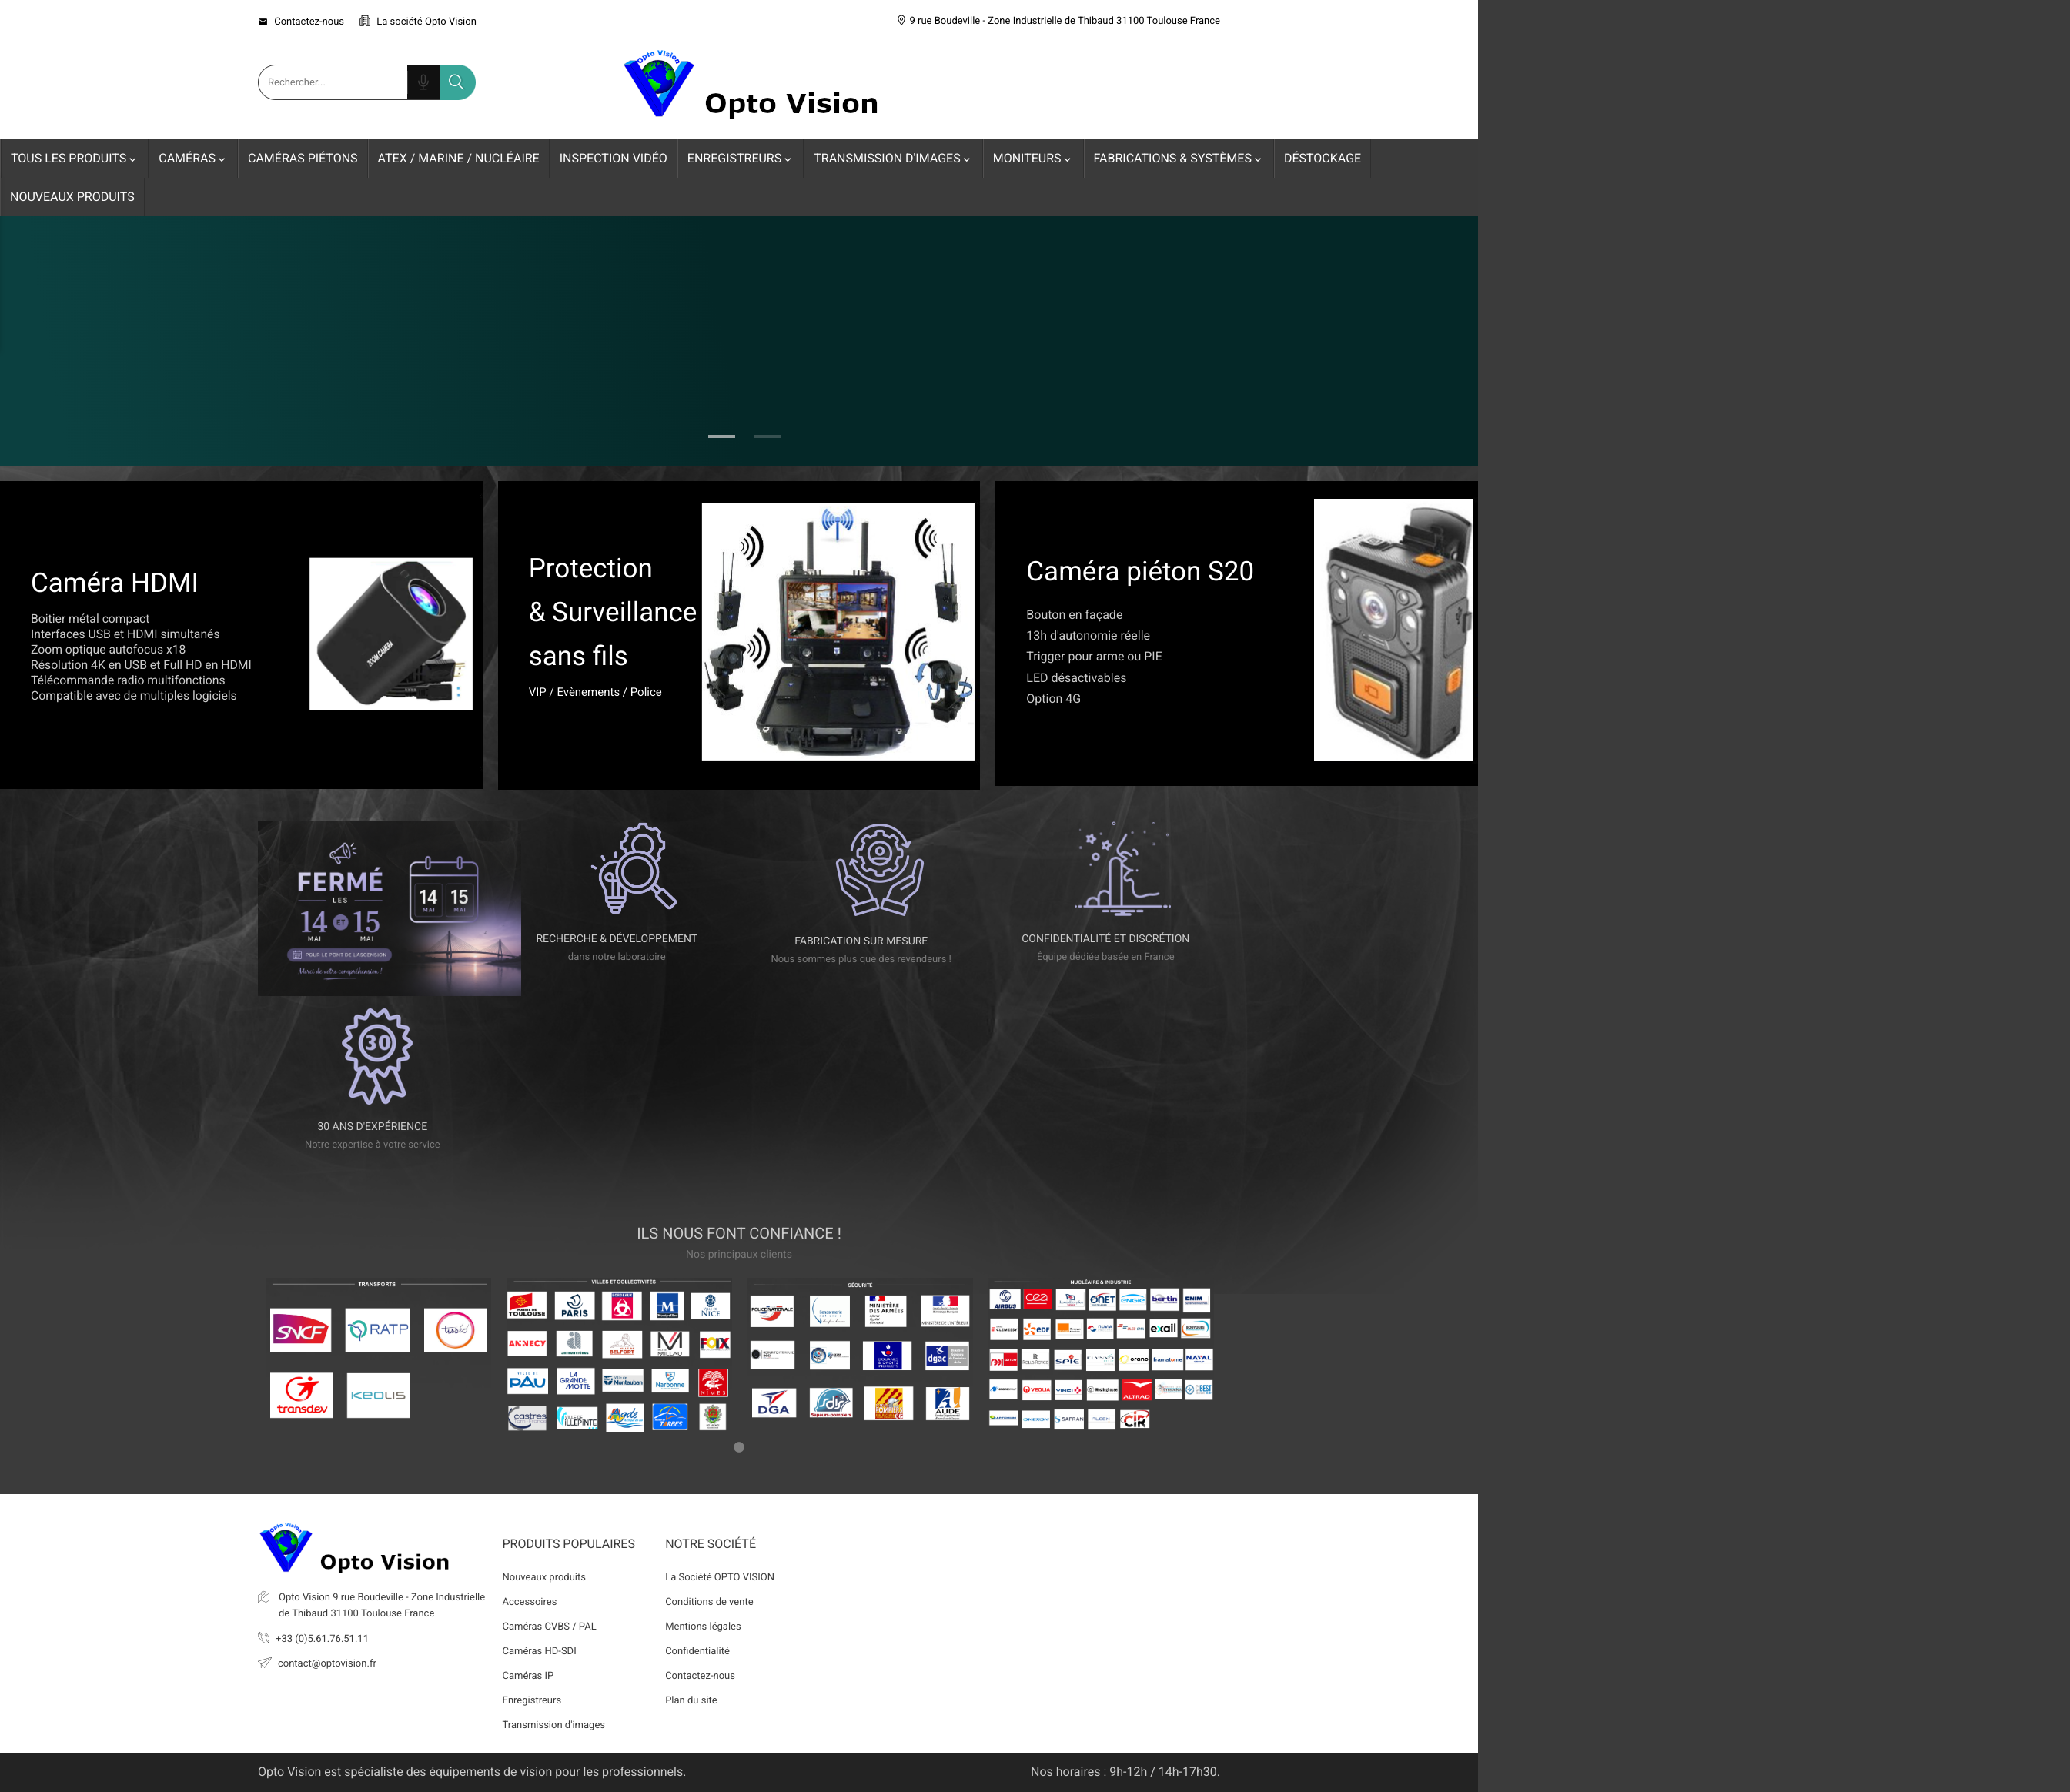Image resolution: width=2070 pixels, height=1792 pixels.
Task: Click the paper plane email icon in footer
Action: [x=264, y=1663]
